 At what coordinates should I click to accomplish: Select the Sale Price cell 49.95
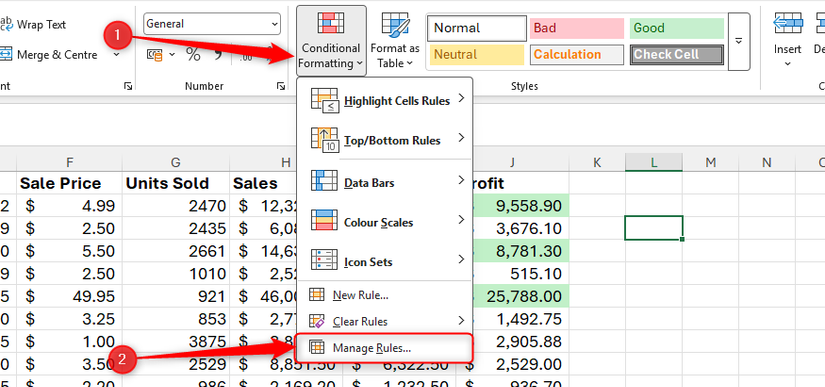click(69, 296)
